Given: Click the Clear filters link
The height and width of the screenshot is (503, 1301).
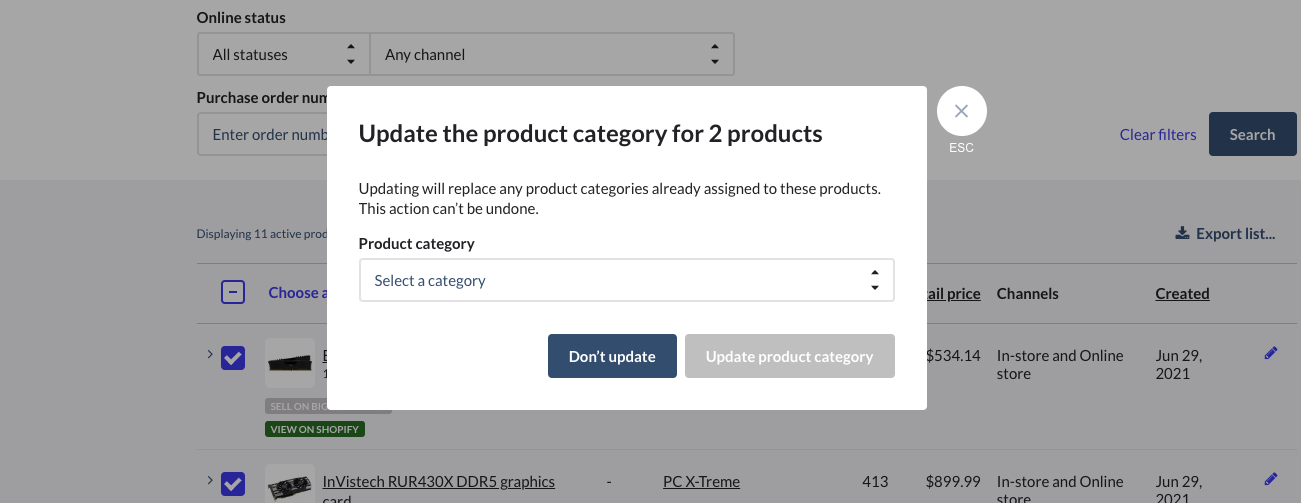Looking at the screenshot, I should pos(1157,134).
